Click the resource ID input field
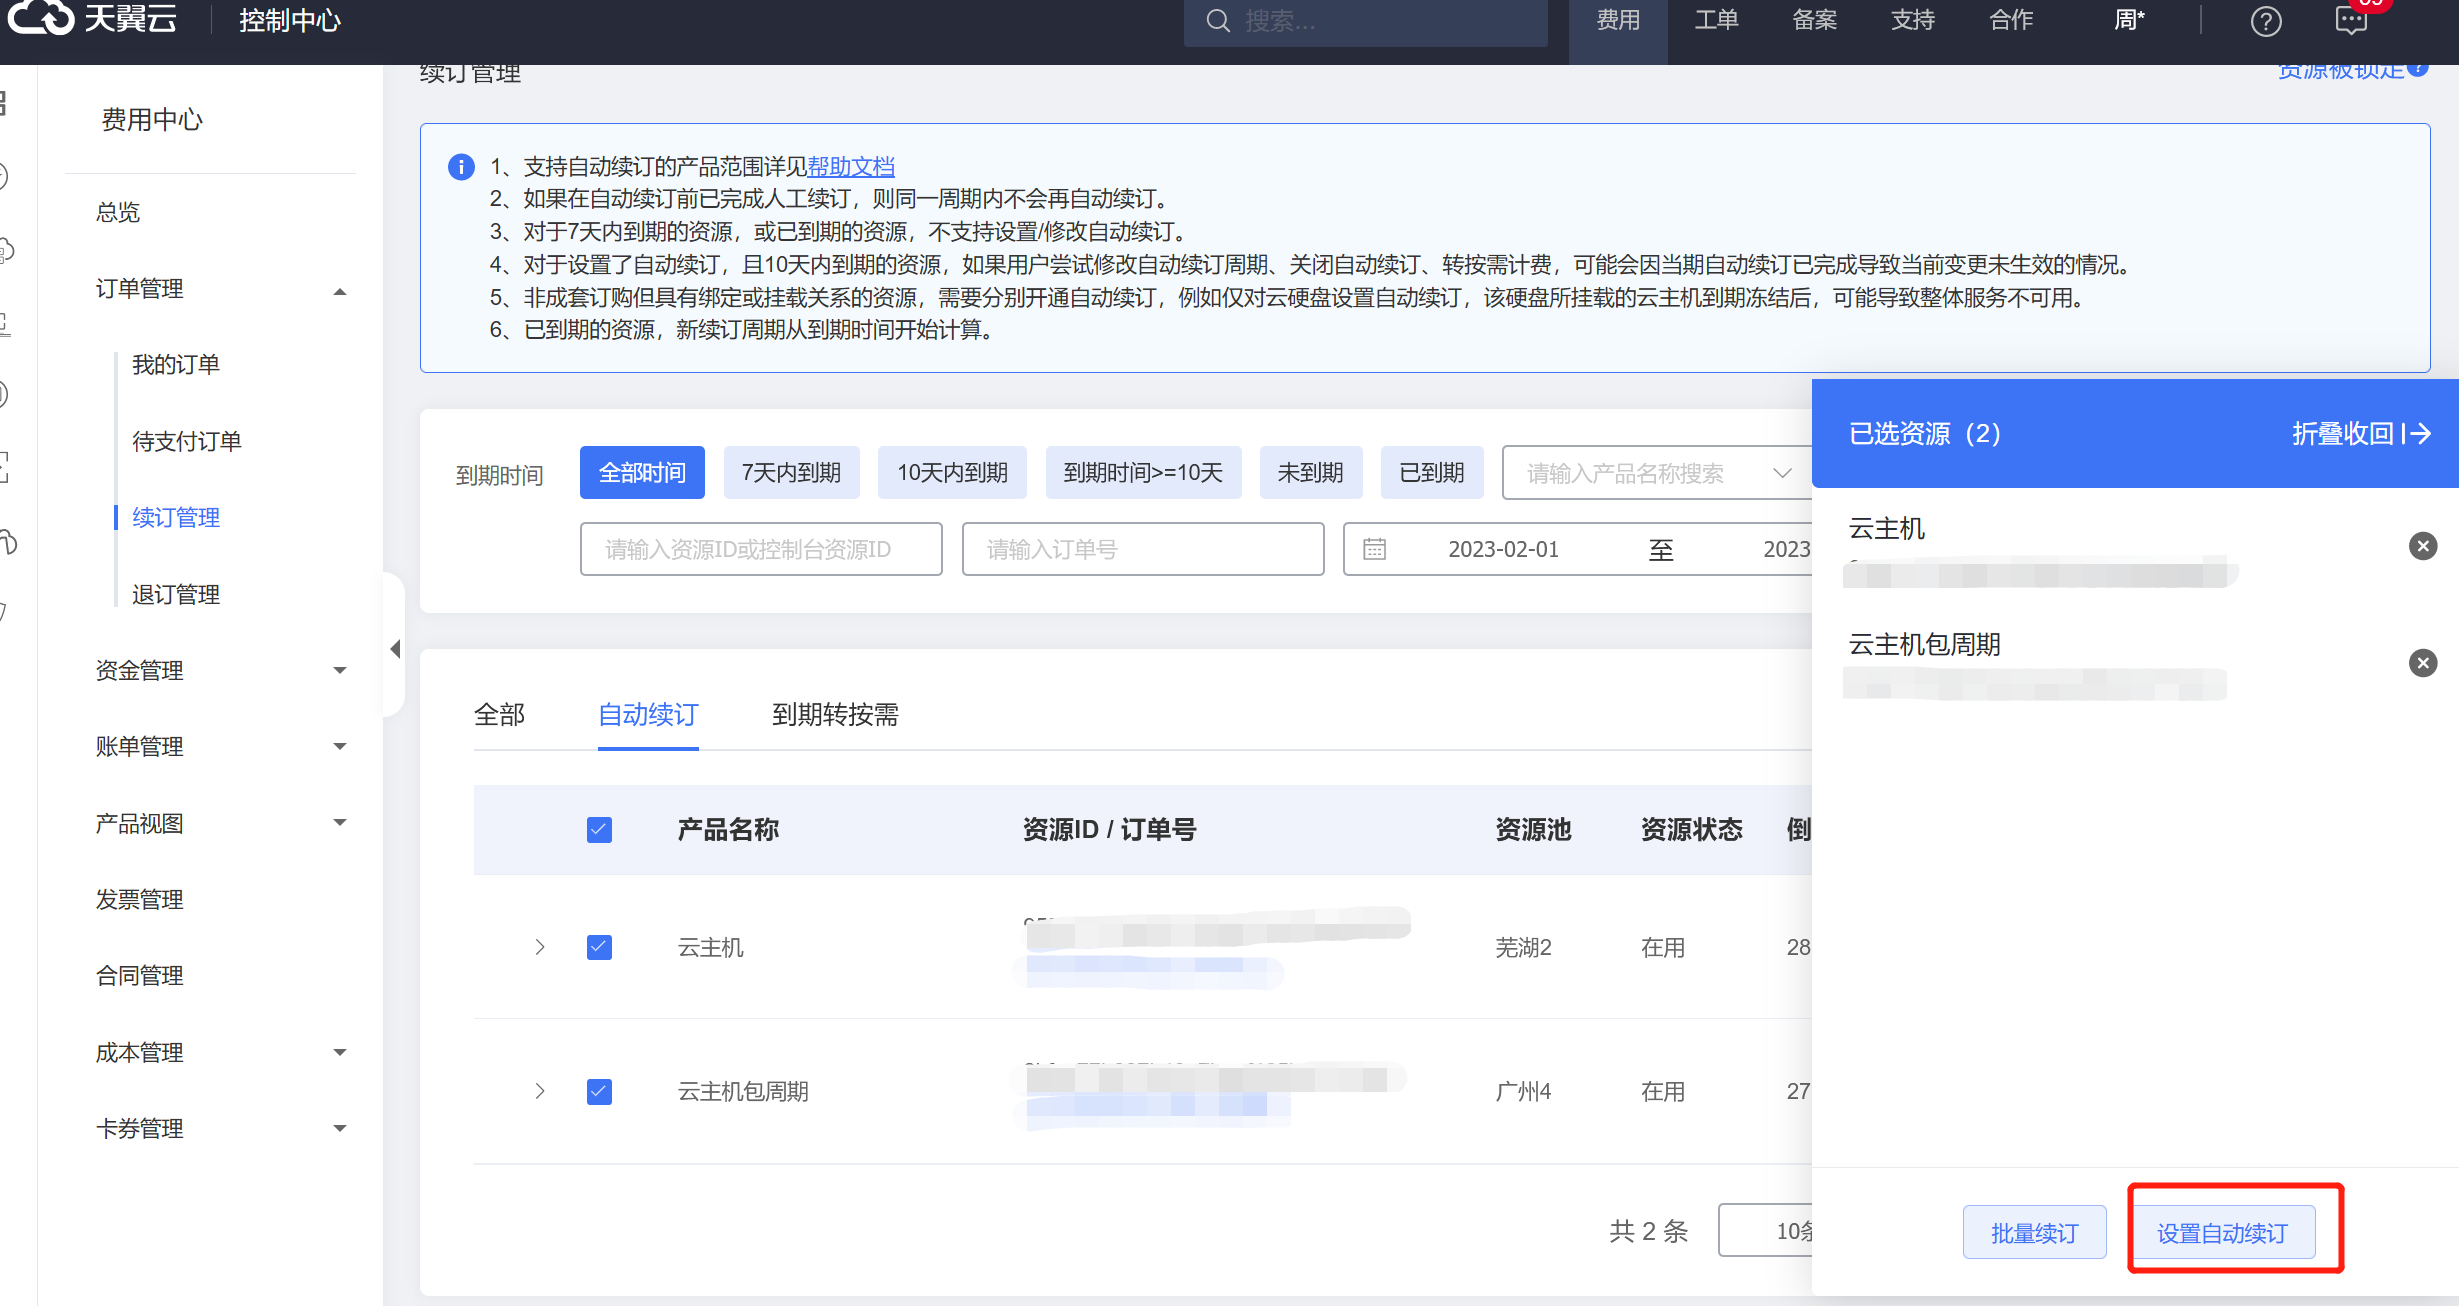2459x1306 pixels. pyautogui.click(x=760, y=549)
